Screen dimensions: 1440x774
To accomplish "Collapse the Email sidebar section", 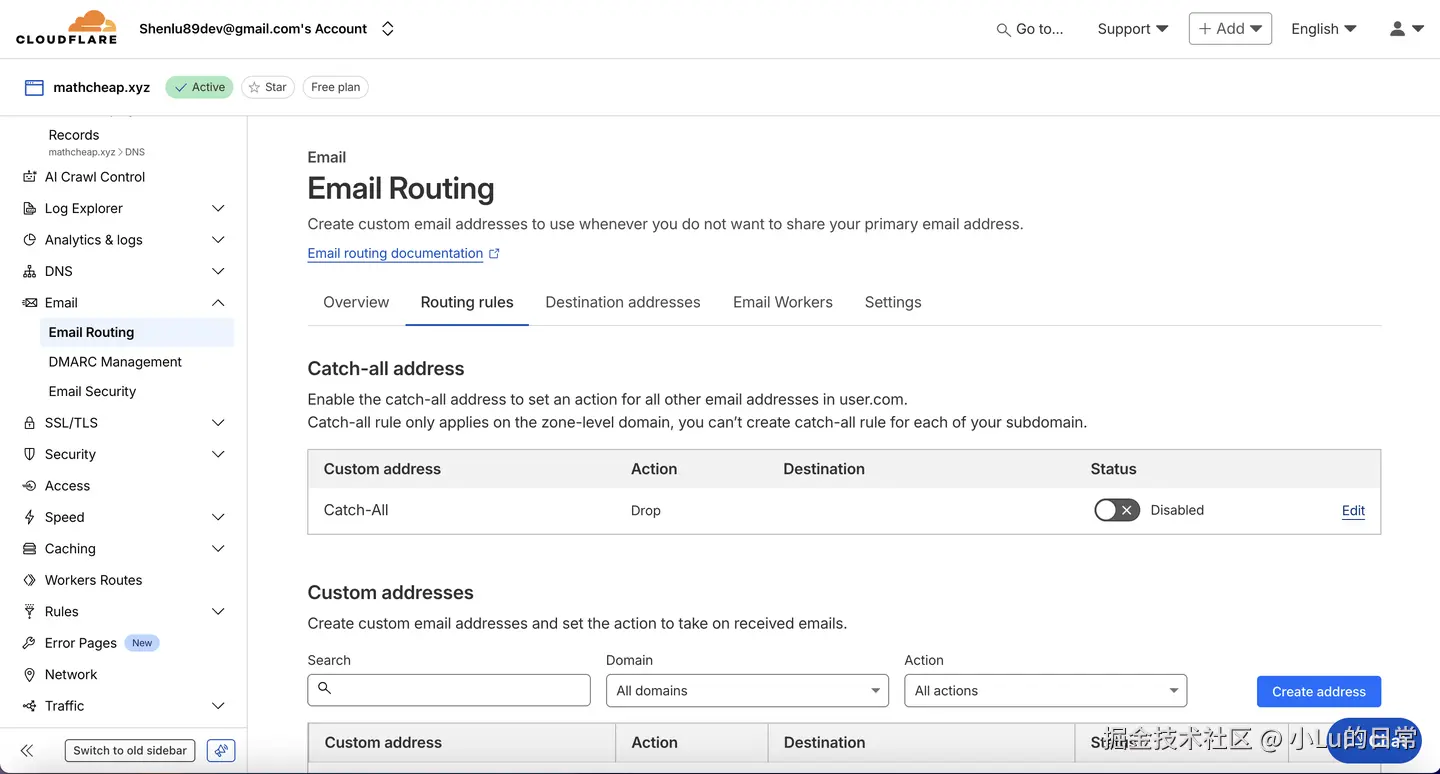I will point(218,303).
